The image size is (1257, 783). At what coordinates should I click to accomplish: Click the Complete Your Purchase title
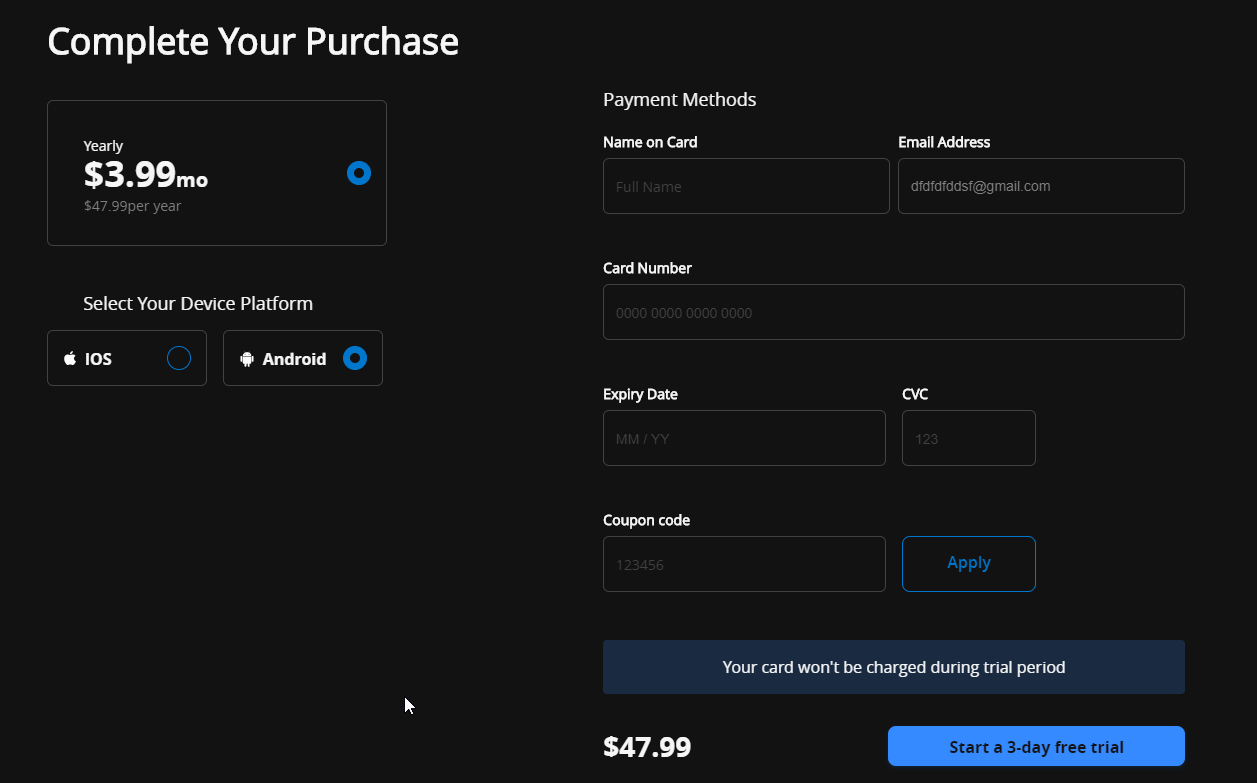tap(253, 42)
